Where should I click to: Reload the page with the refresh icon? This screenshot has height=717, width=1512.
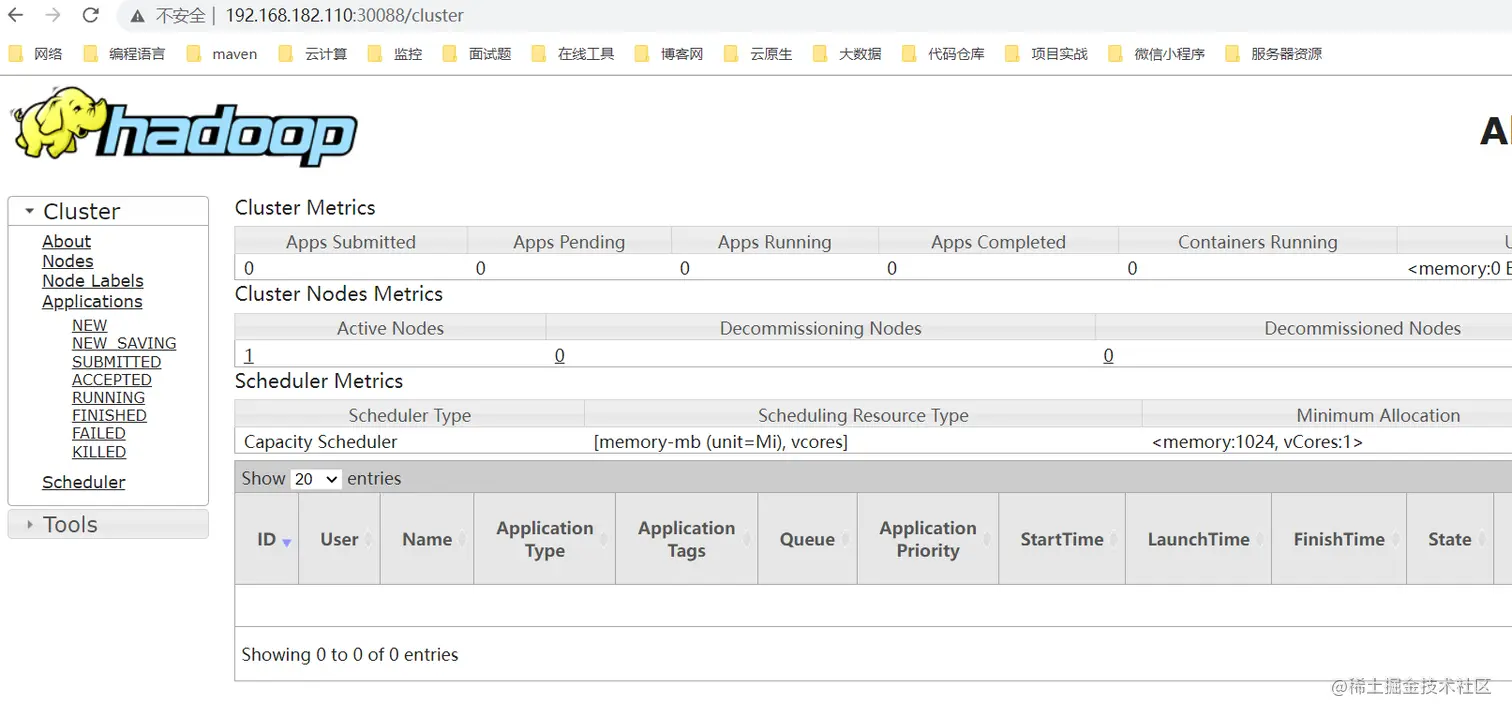tap(91, 15)
